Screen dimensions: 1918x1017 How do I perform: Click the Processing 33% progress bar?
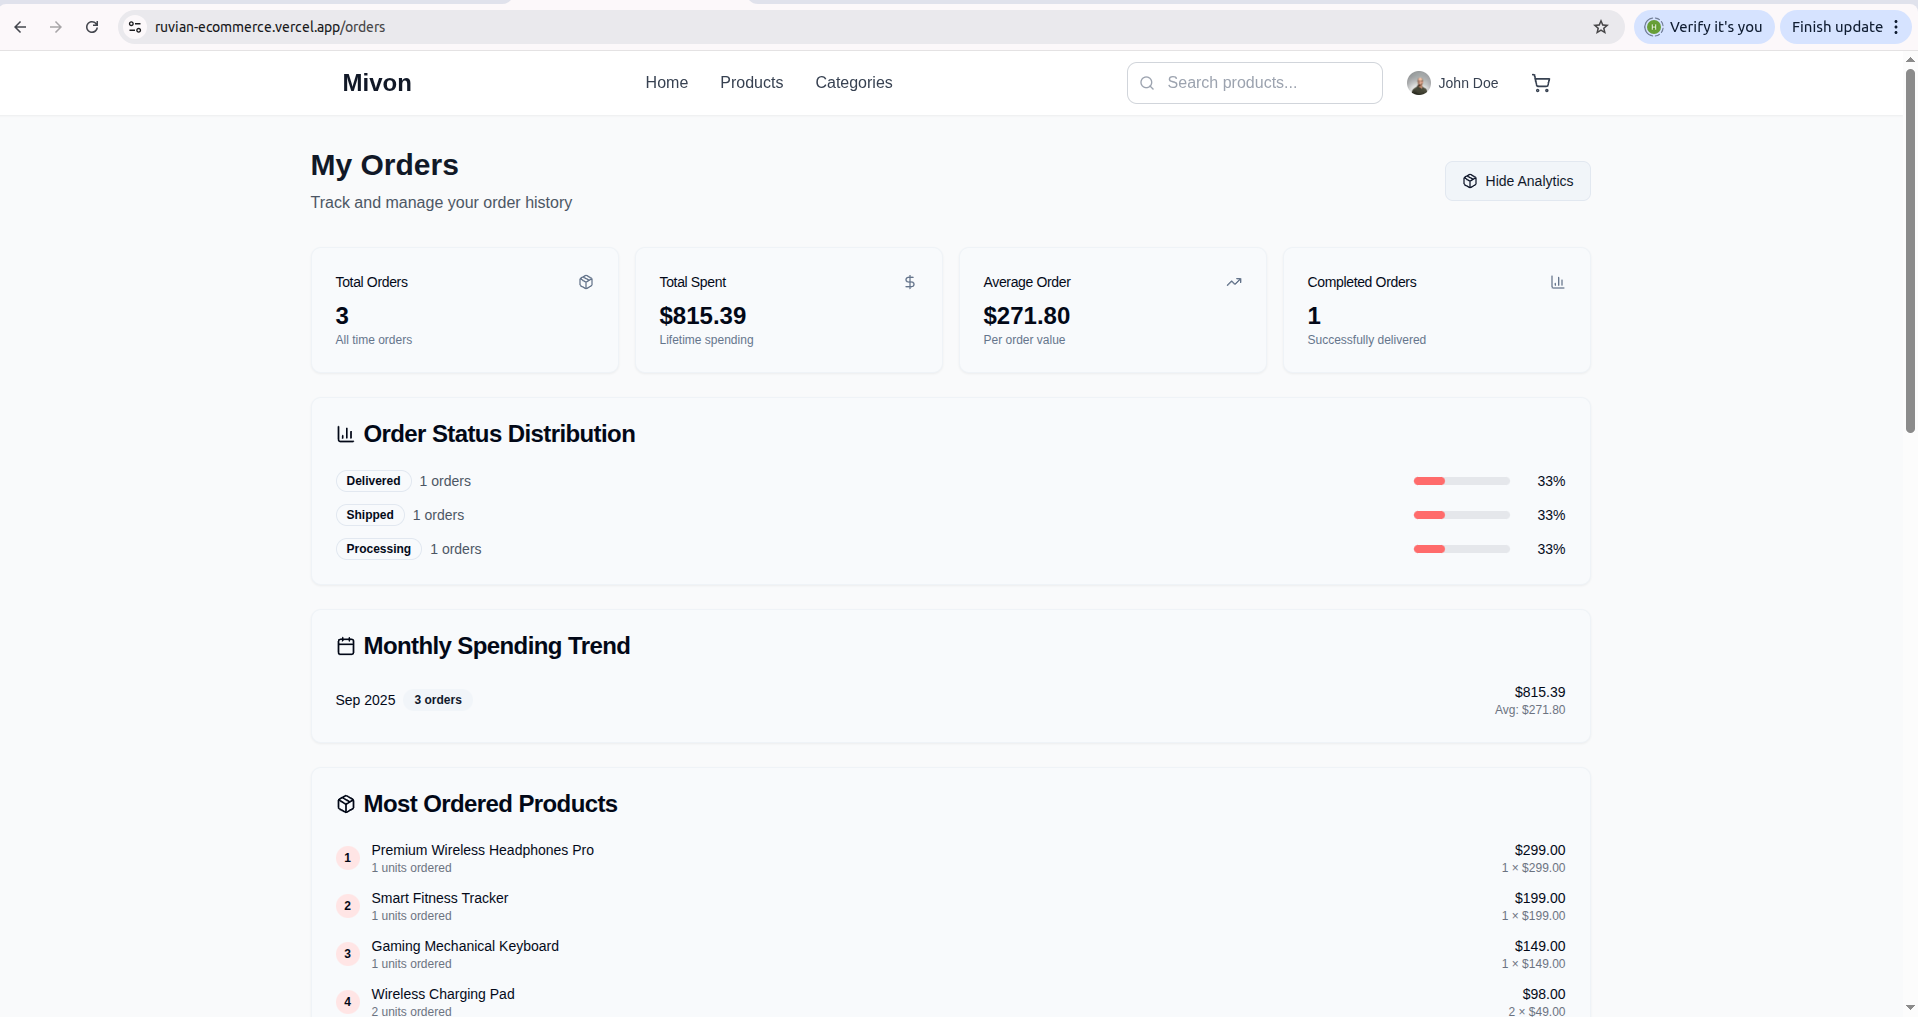point(1461,549)
